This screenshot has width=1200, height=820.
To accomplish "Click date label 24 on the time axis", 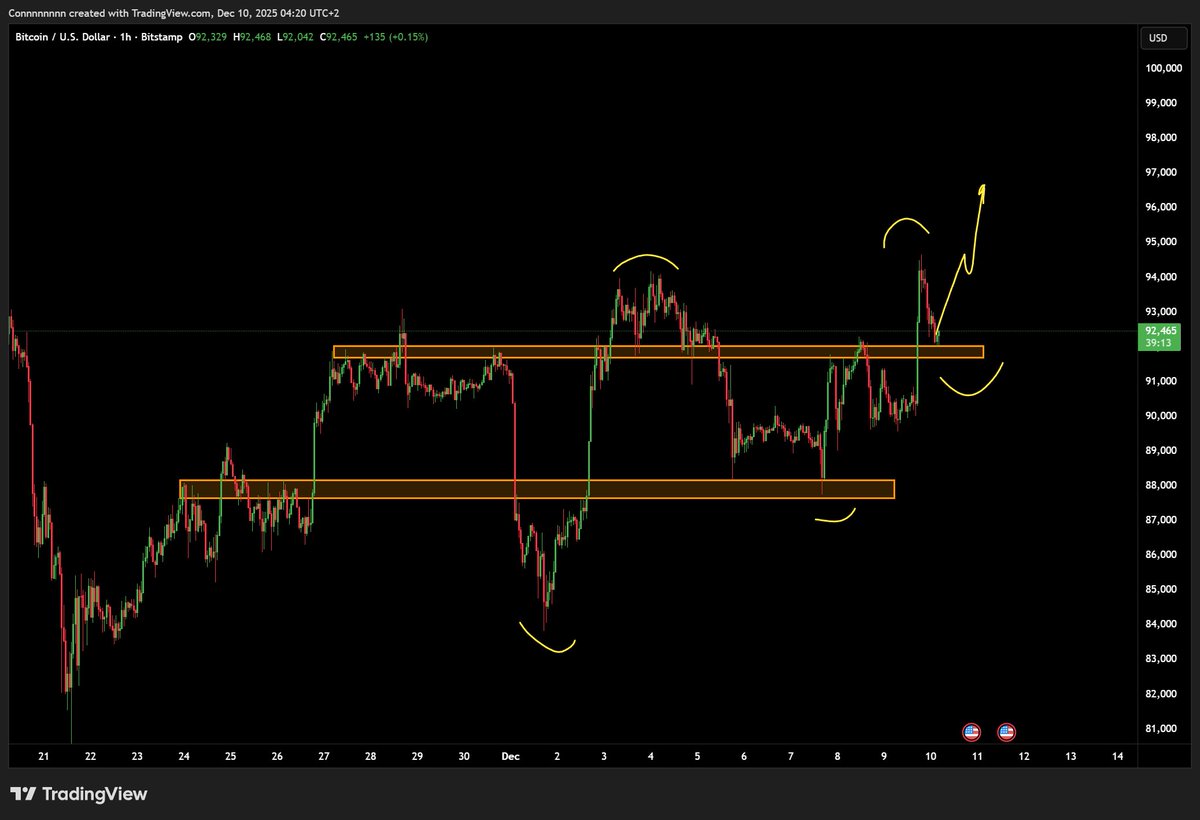I will pyautogui.click(x=184, y=757).
